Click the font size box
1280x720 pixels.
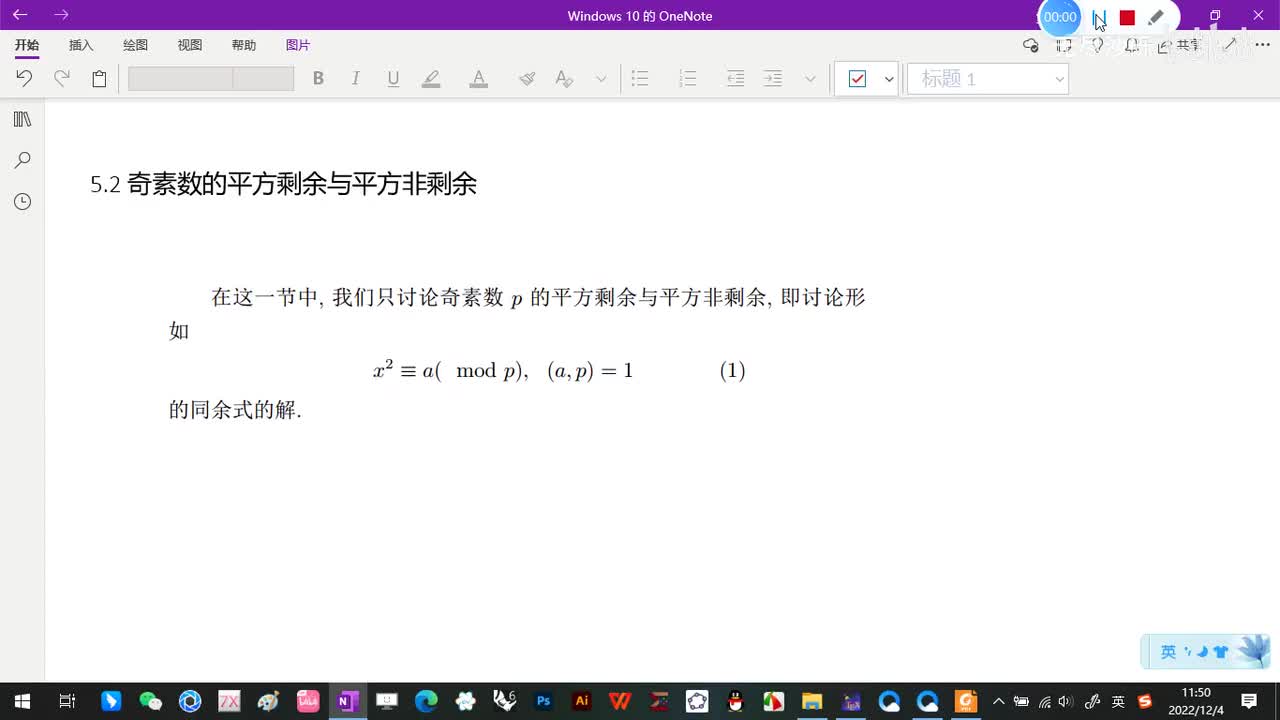coord(264,78)
